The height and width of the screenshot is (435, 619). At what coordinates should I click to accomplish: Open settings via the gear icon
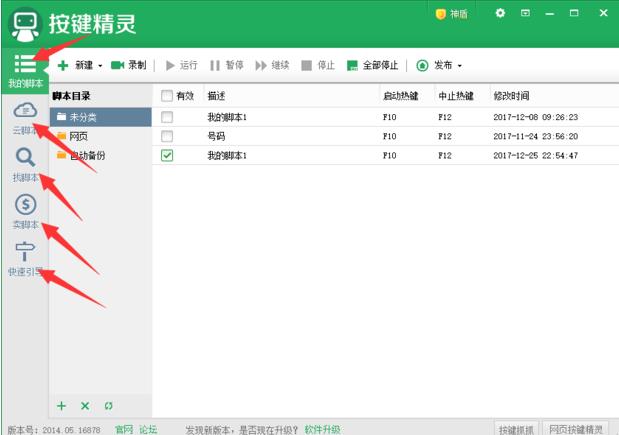pos(500,13)
